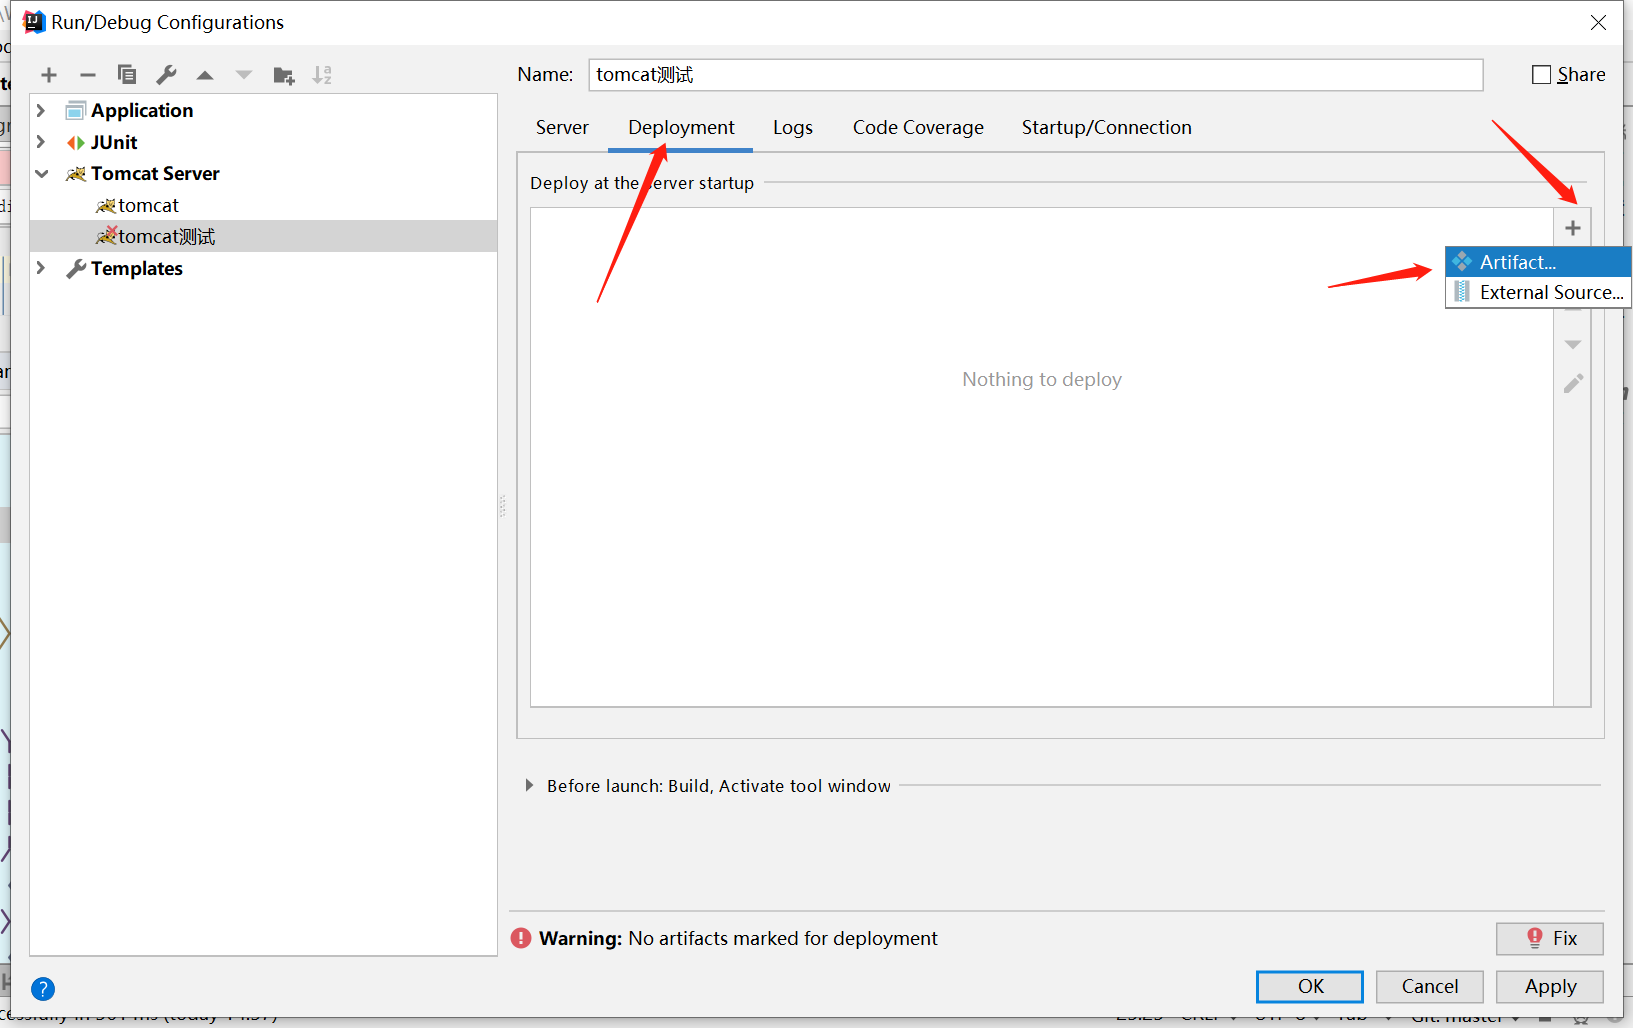The width and height of the screenshot is (1633, 1028).
Task: Open help with the question mark icon
Action: [43, 989]
